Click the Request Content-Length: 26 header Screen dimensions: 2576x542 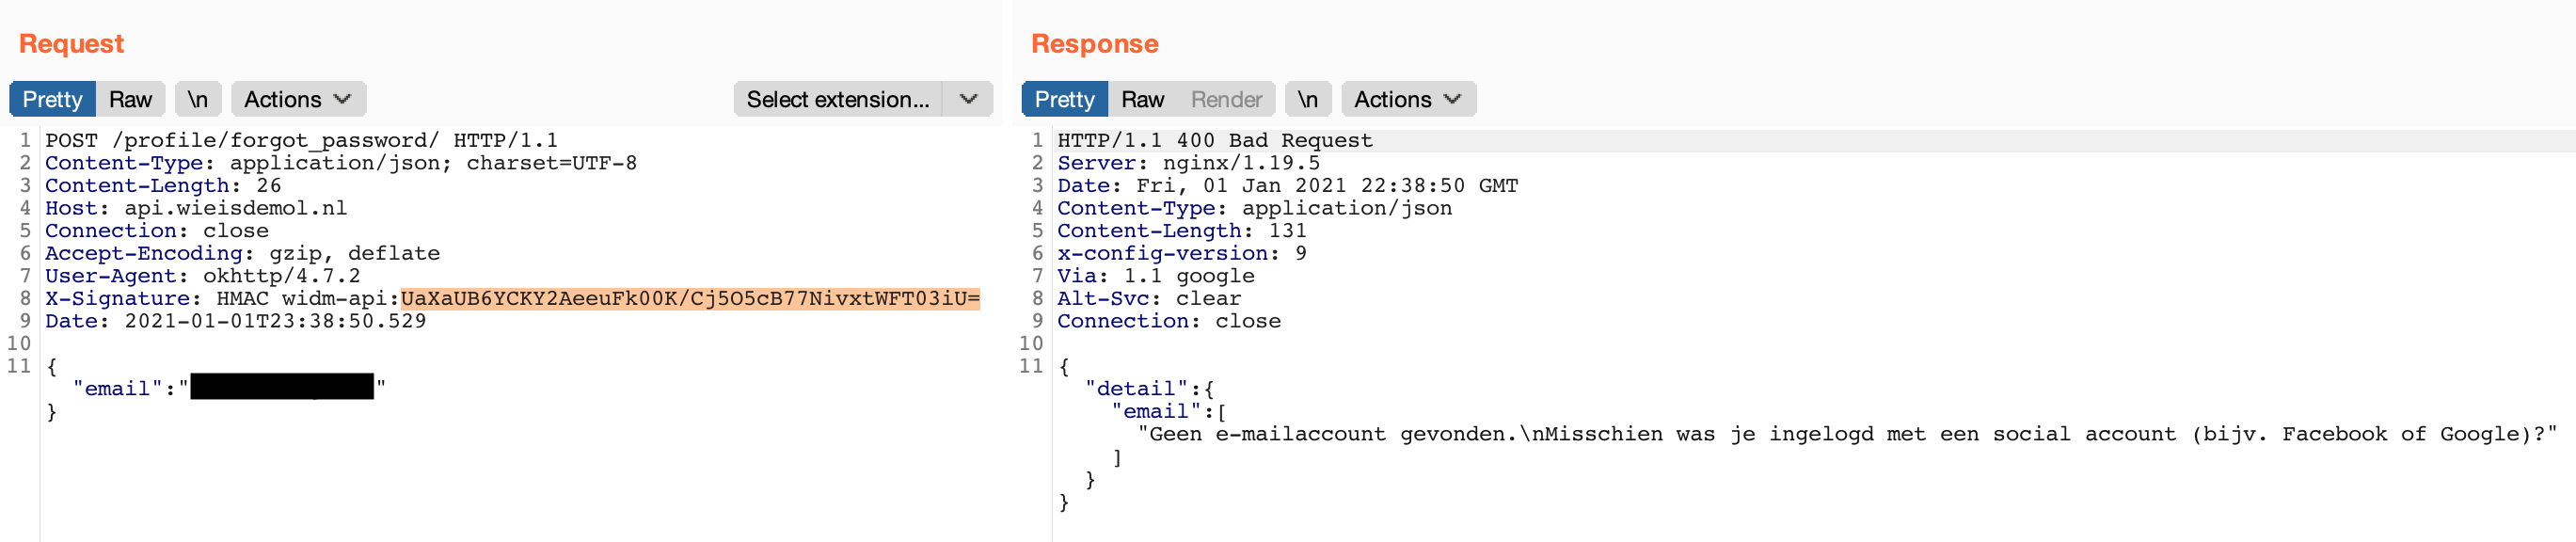pyautogui.click(x=163, y=185)
